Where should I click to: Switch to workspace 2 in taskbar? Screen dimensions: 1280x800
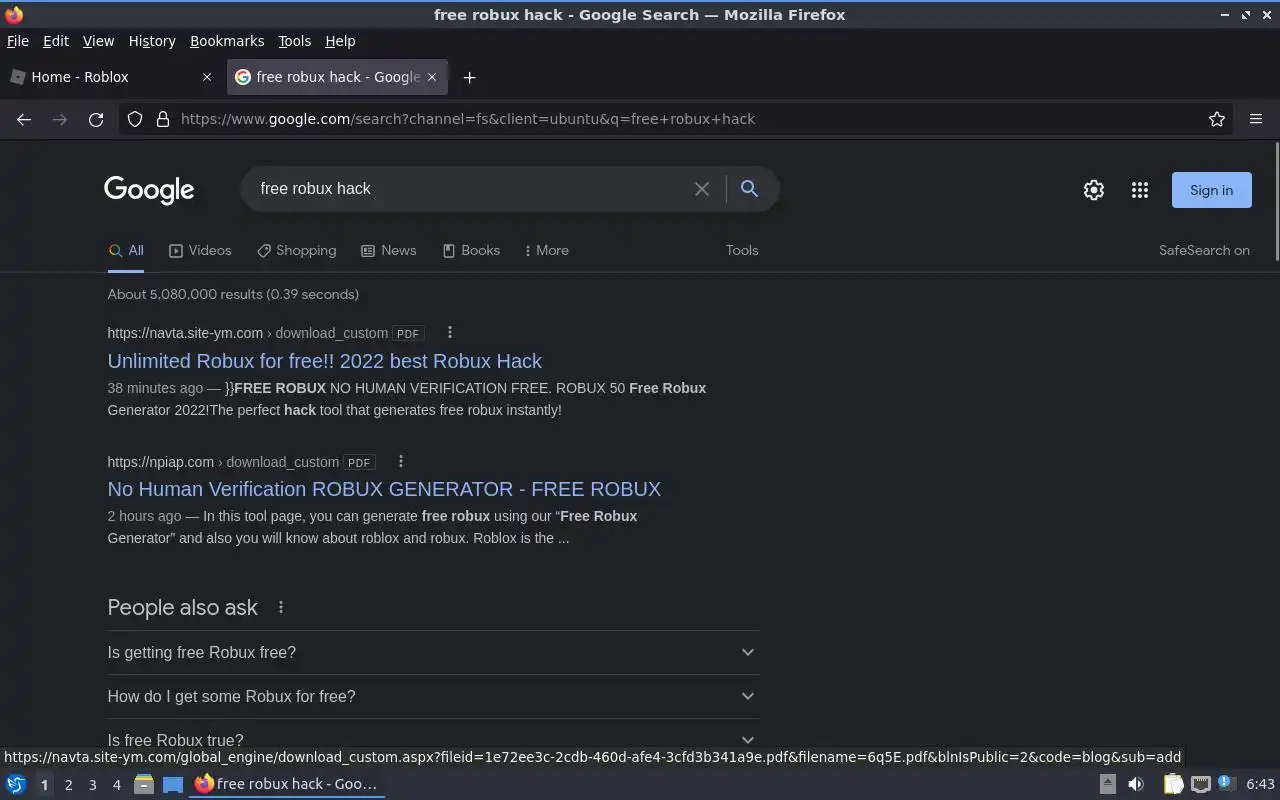coord(68,785)
